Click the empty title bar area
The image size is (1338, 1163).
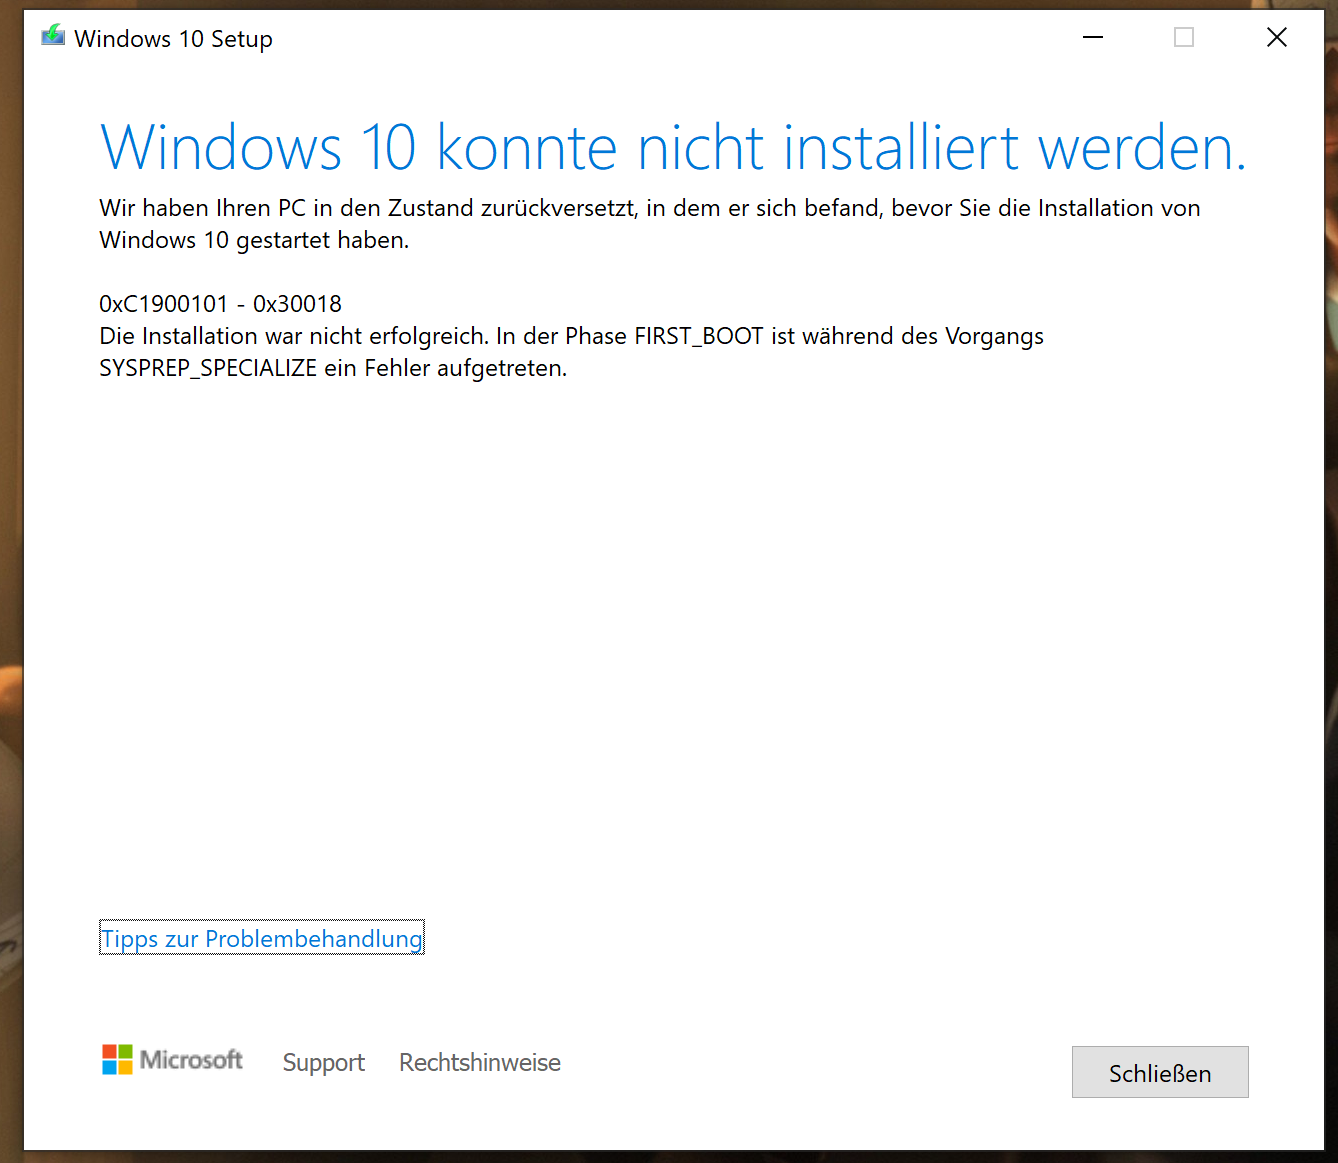tap(660, 37)
